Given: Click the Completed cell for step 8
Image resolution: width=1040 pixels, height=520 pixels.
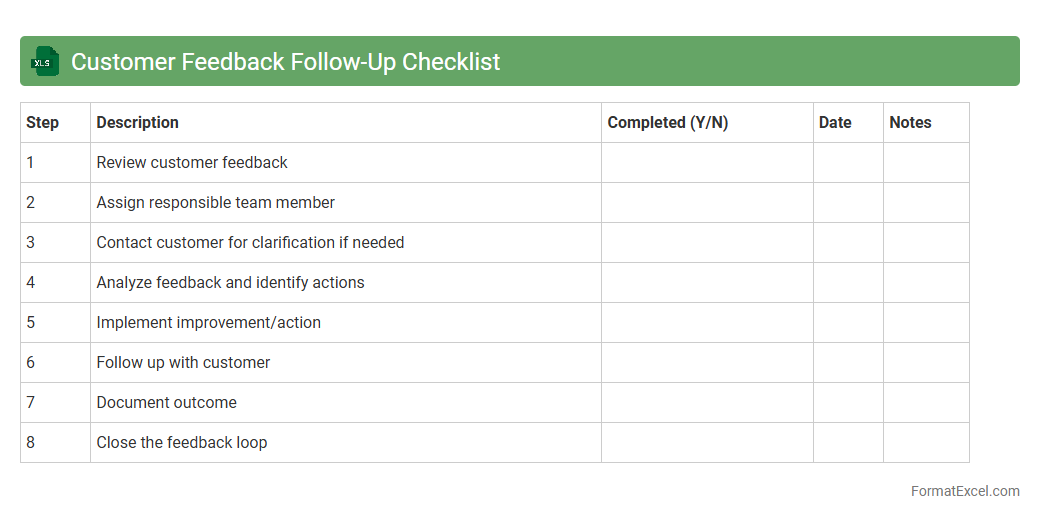Looking at the screenshot, I should [707, 443].
